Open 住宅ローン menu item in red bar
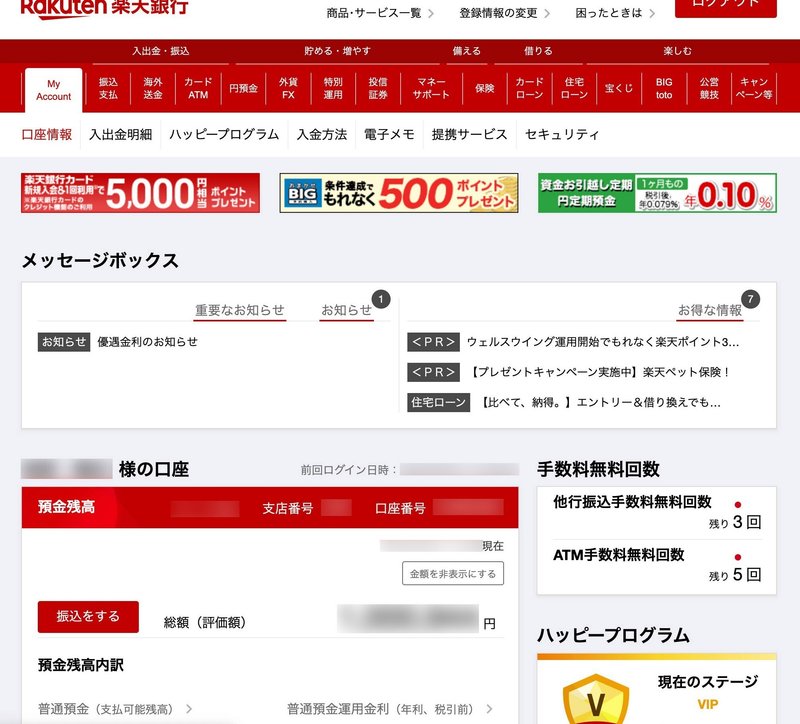The height and width of the screenshot is (724, 800). click(574, 88)
